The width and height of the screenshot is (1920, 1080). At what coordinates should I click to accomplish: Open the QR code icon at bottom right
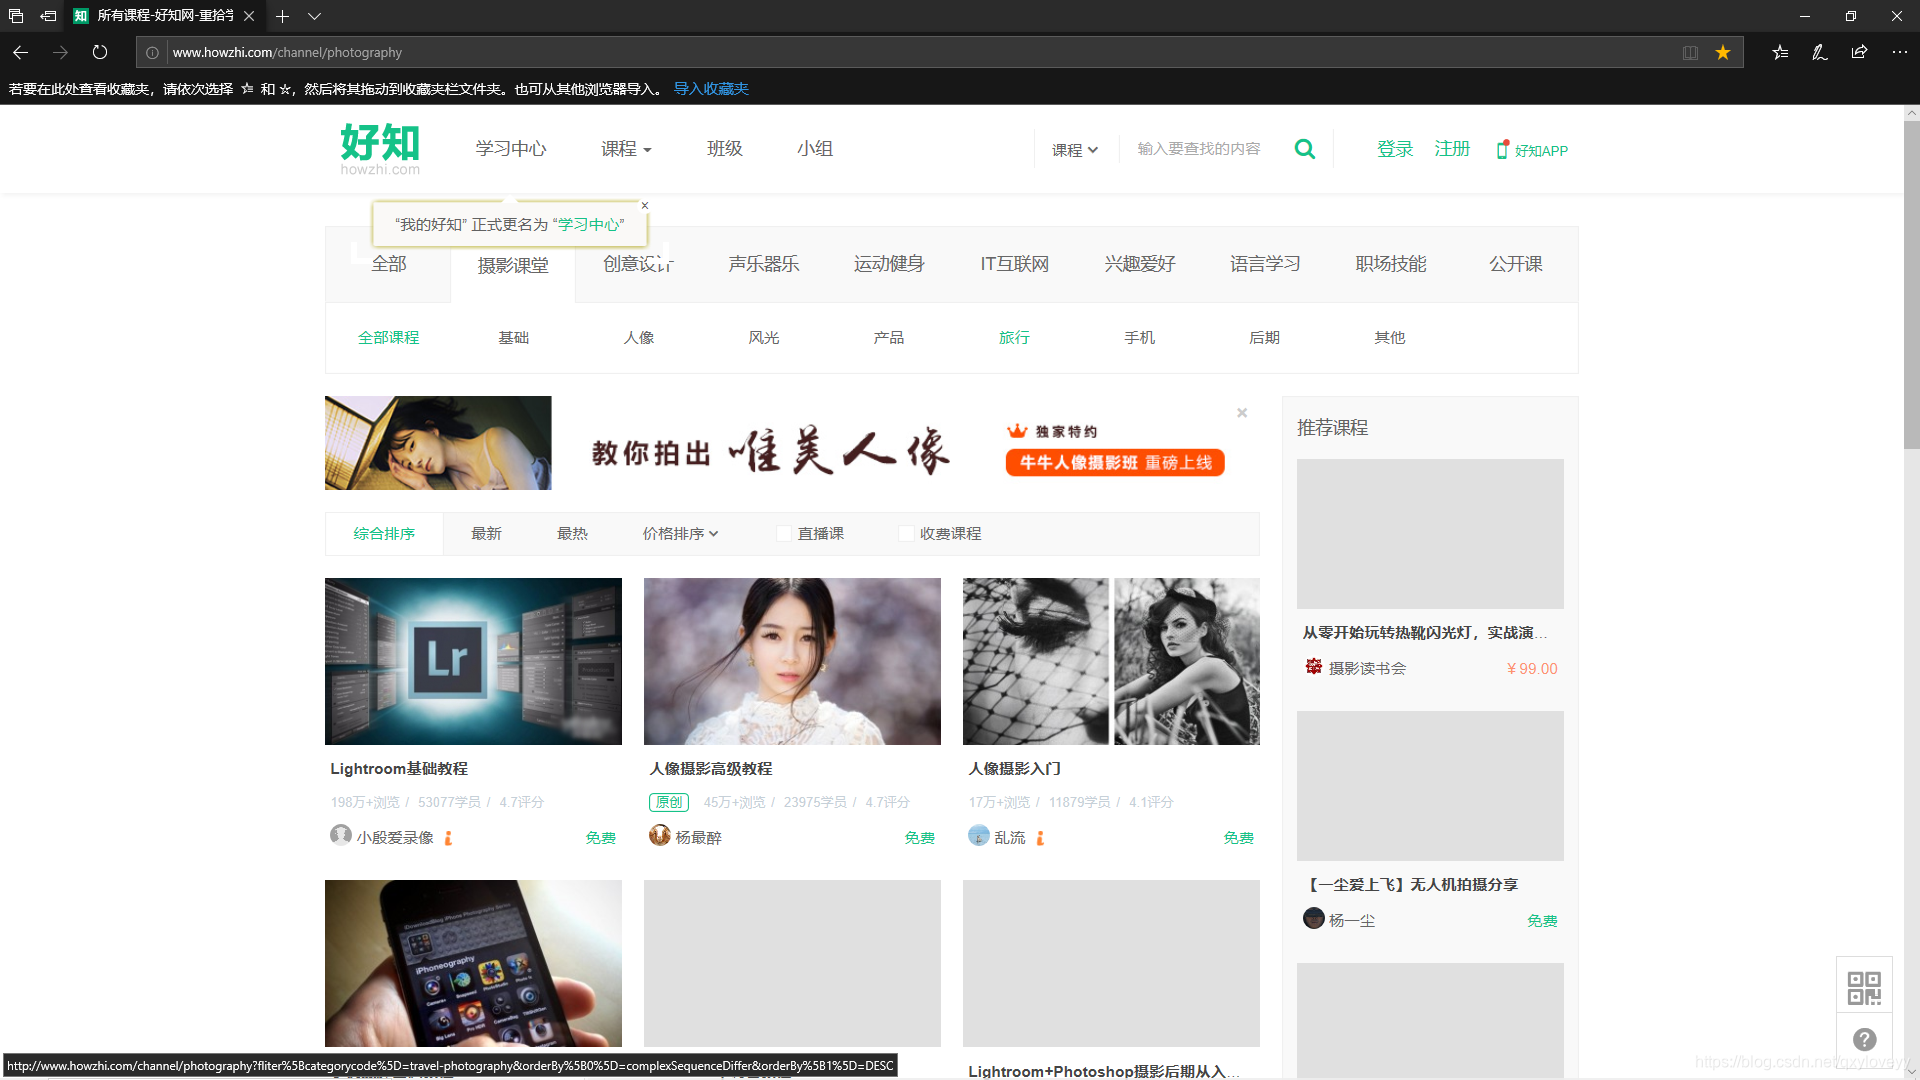tap(1864, 986)
